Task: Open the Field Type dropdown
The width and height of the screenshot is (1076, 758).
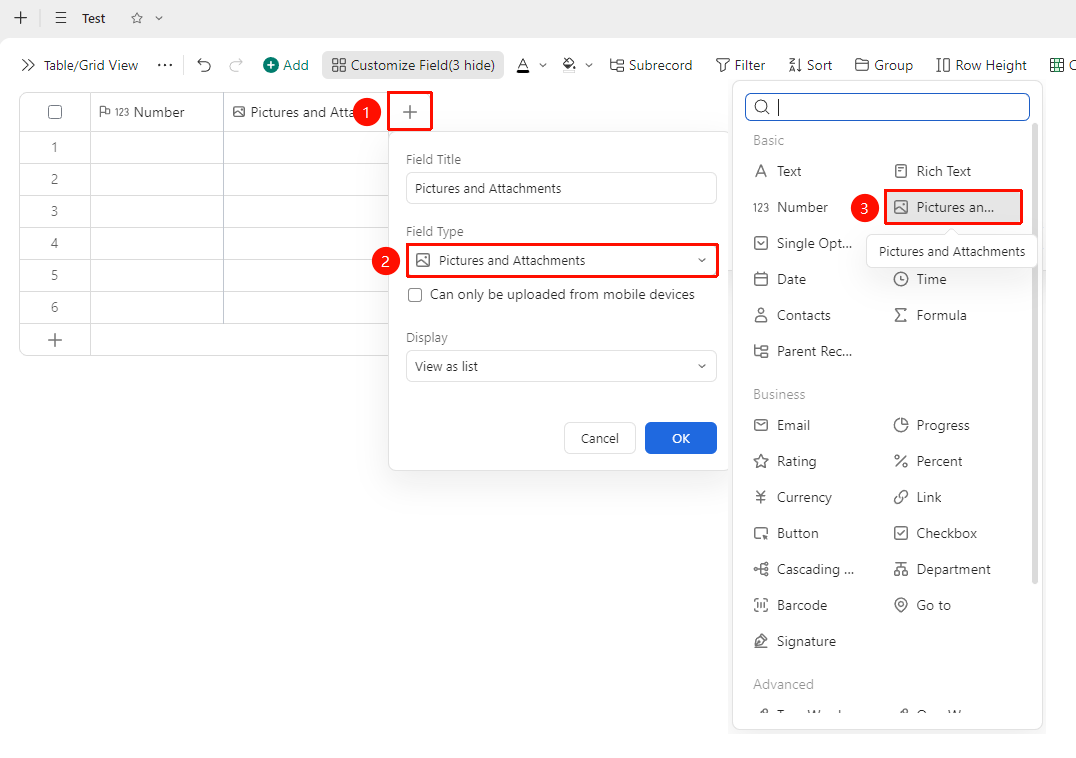Action: (x=561, y=261)
